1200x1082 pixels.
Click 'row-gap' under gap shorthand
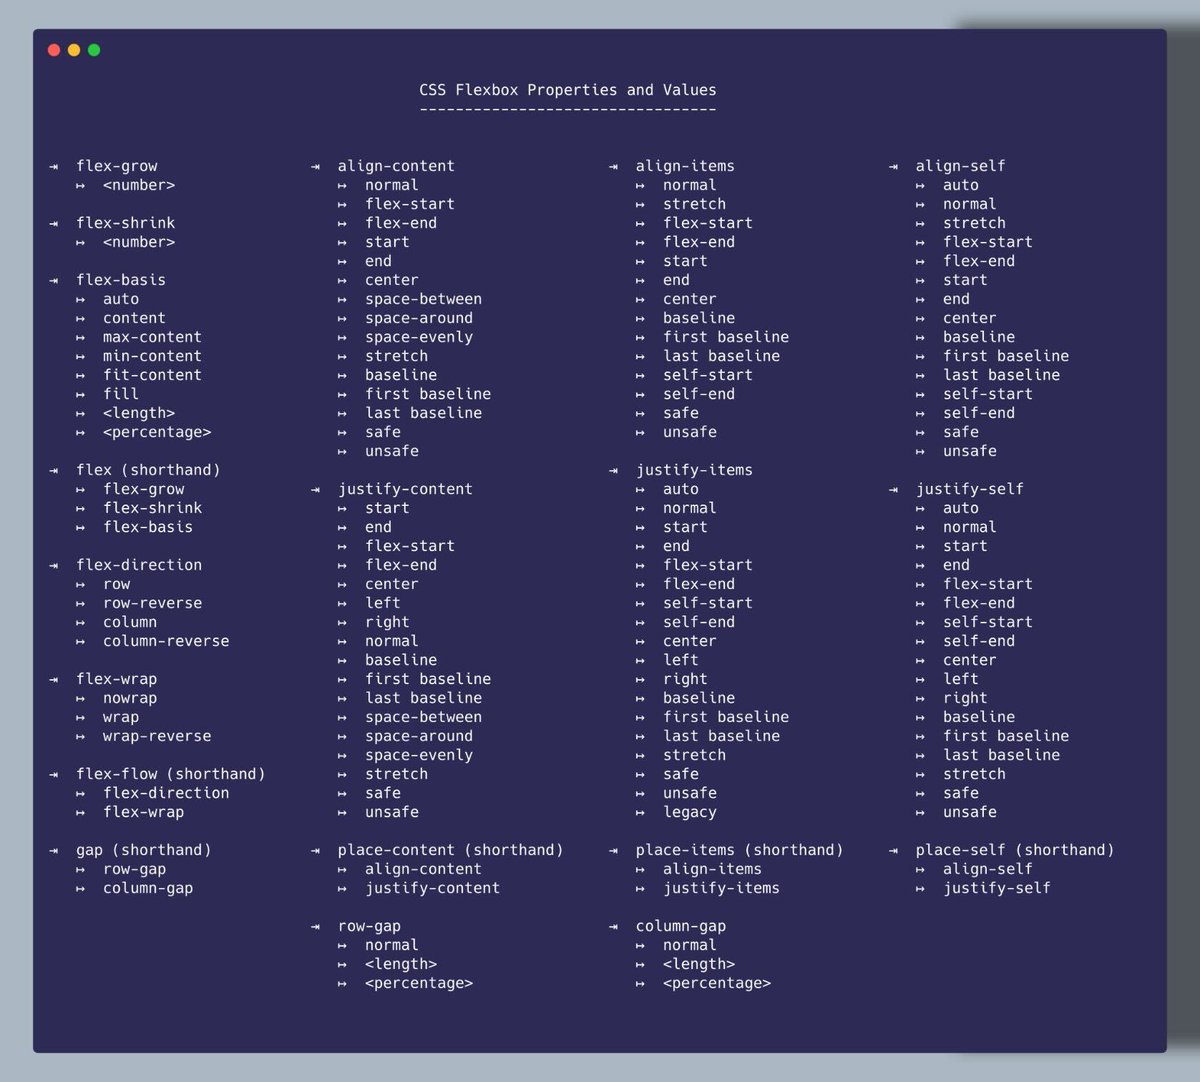point(135,869)
